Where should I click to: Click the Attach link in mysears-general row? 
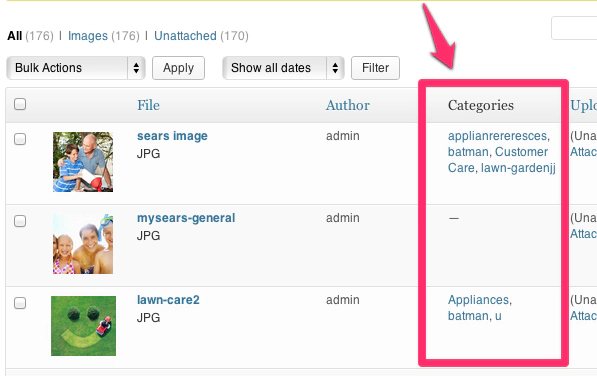pos(583,234)
